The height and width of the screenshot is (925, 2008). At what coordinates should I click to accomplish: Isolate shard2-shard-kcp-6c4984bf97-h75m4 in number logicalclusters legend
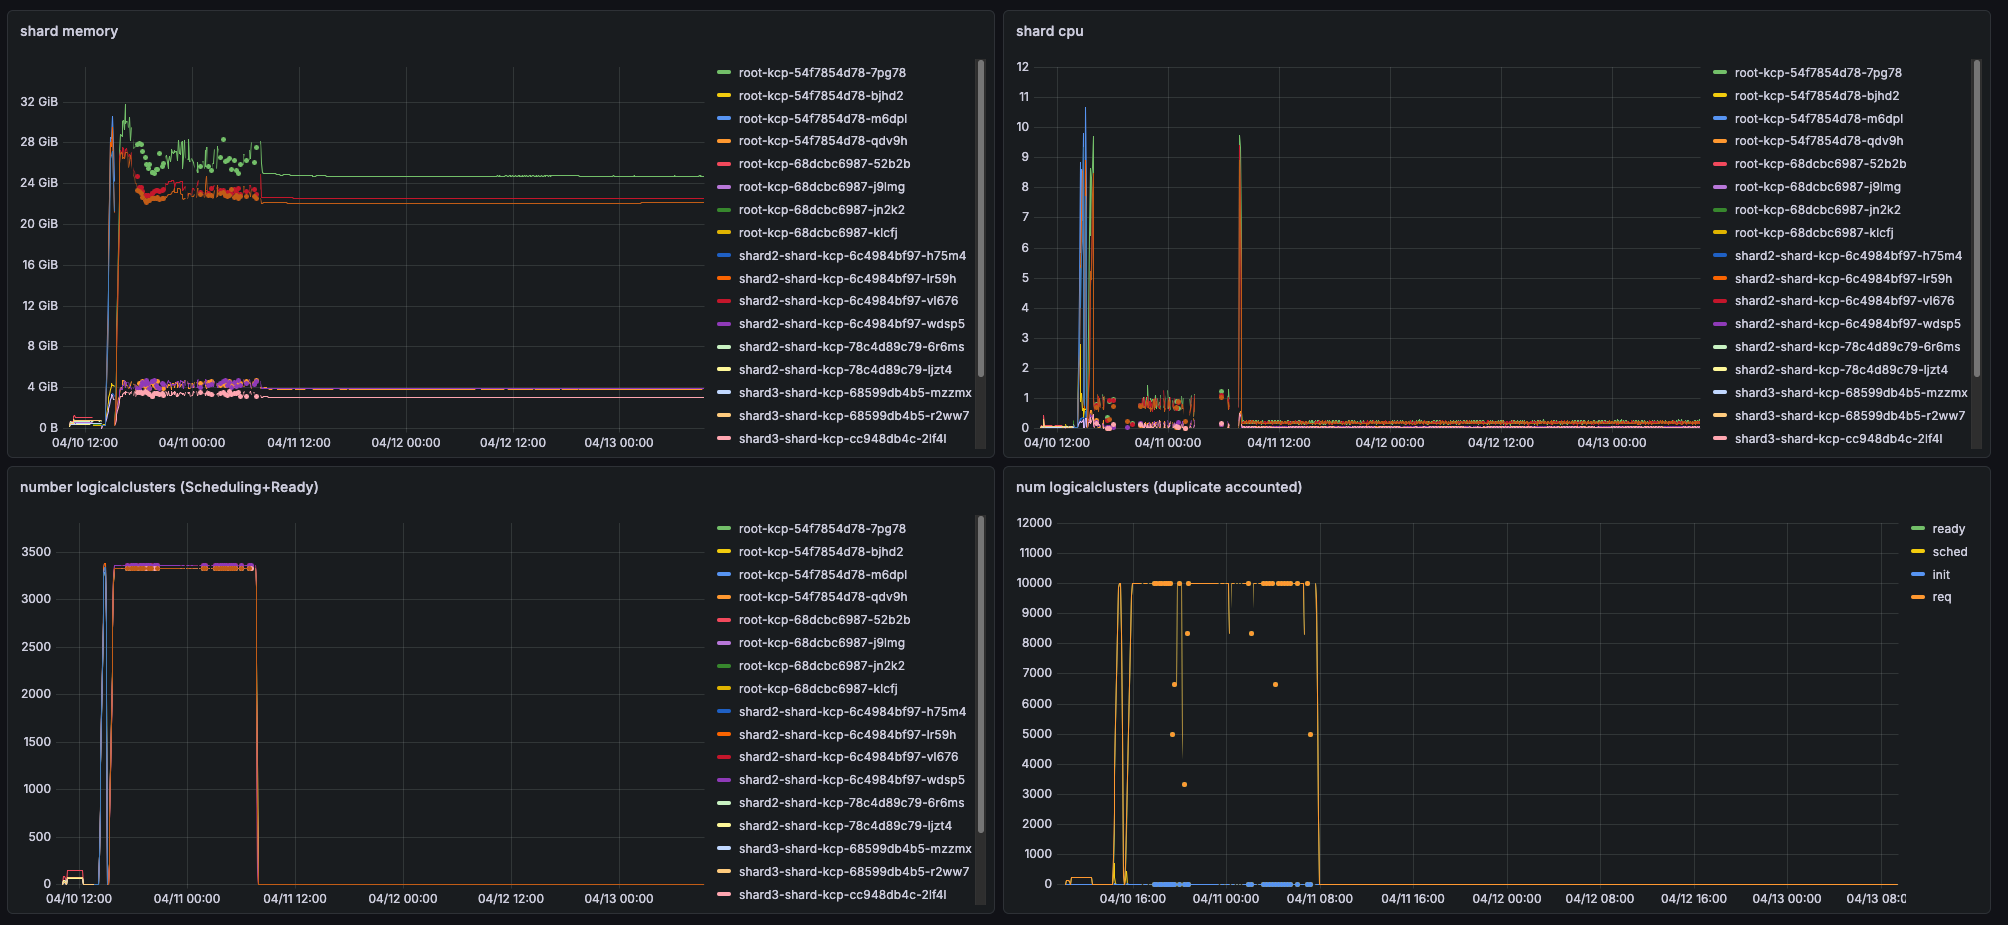click(852, 712)
